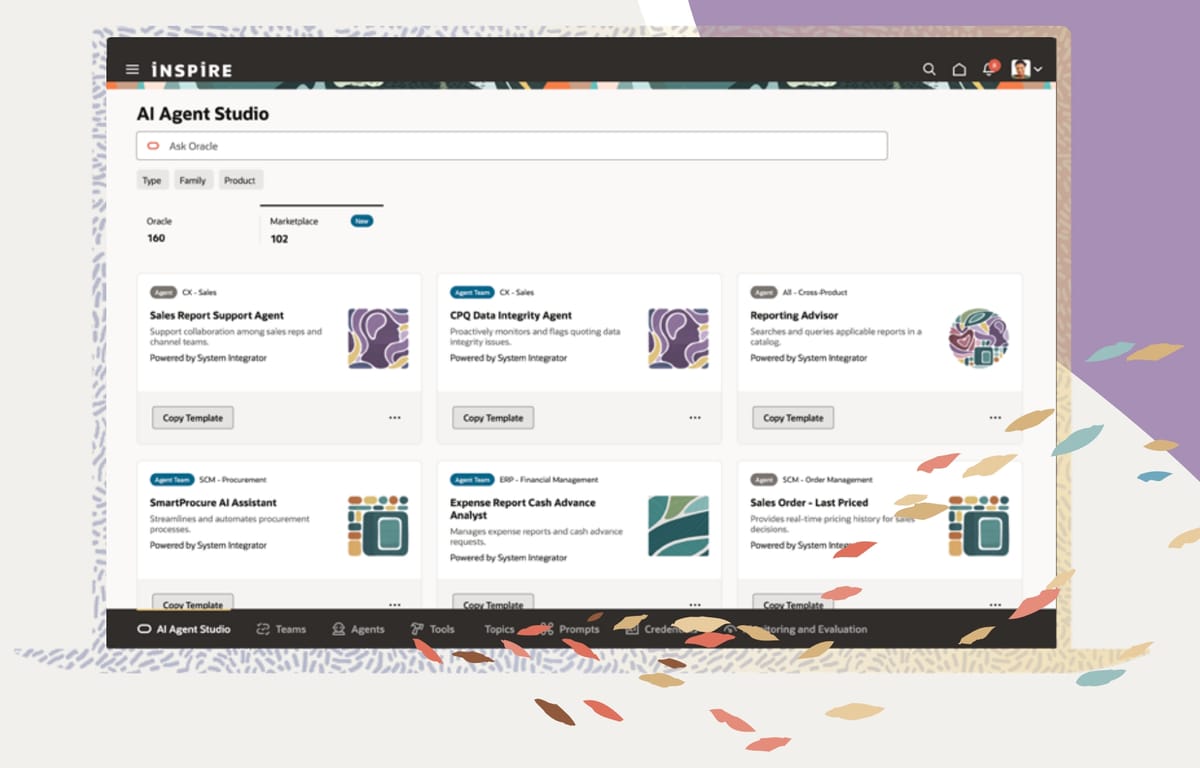The width and height of the screenshot is (1200, 768).
Task: Open Prompts from the bottom navigation
Action: (x=570, y=629)
